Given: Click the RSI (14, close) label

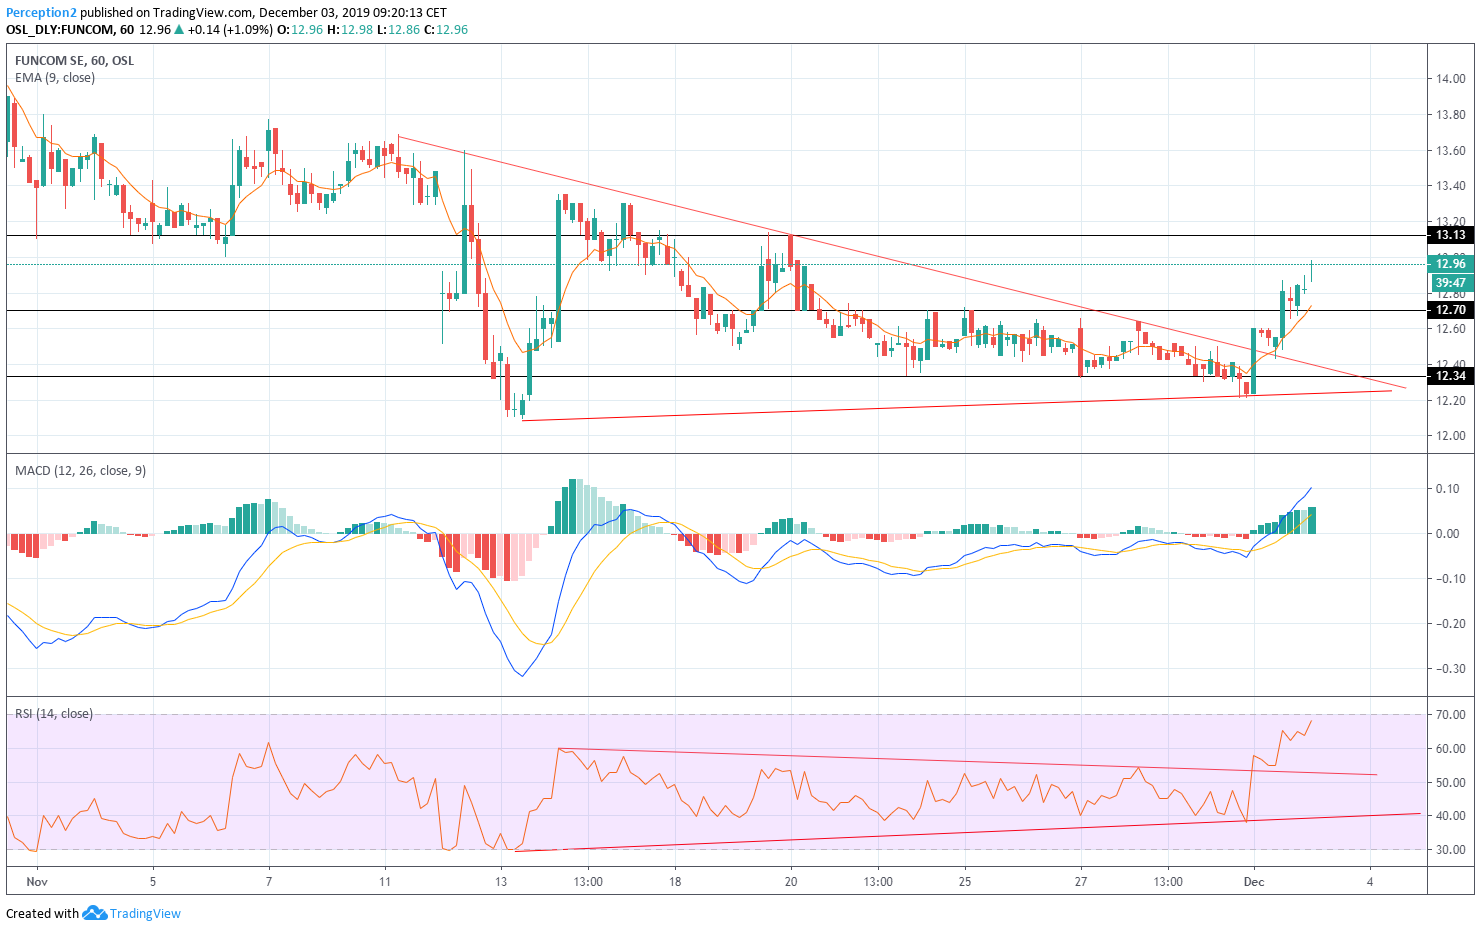Looking at the screenshot, I should click(x=54, y=714).
